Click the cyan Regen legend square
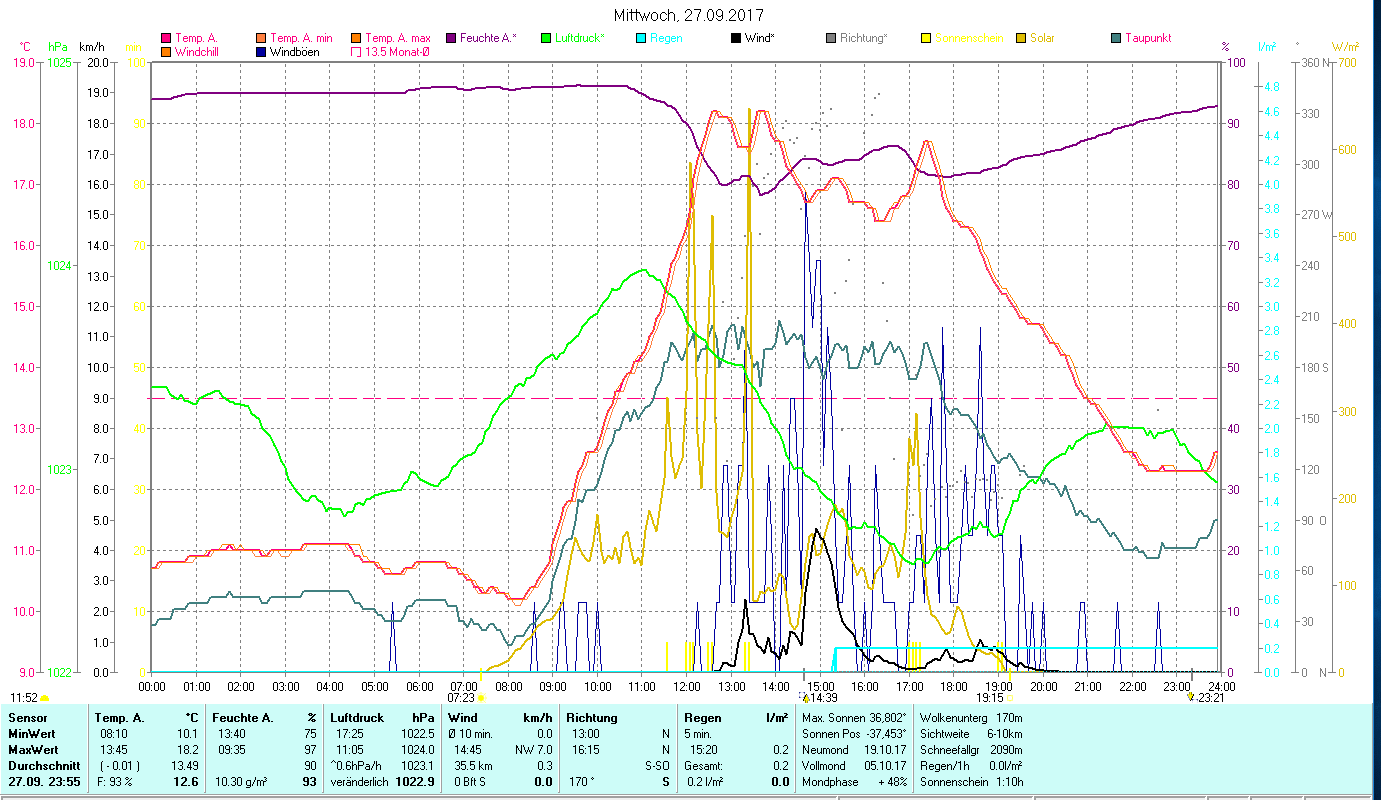The width and height of the screenshot is (1381, 800). pos(641,38)
